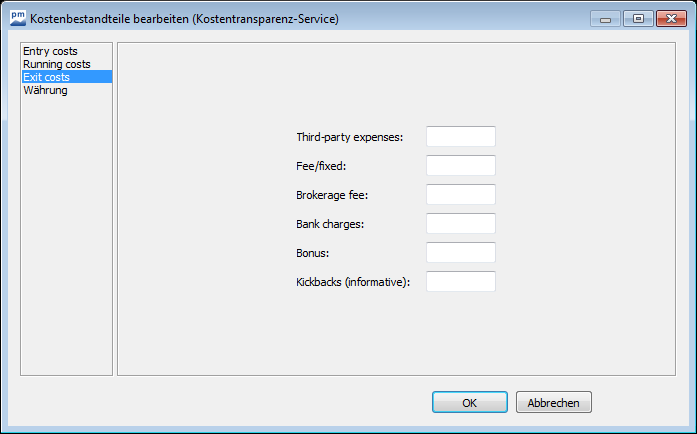This screenshot has height=434, width=697.
Task: Click the Third-party expenses text label
Action: click(349, 137)
